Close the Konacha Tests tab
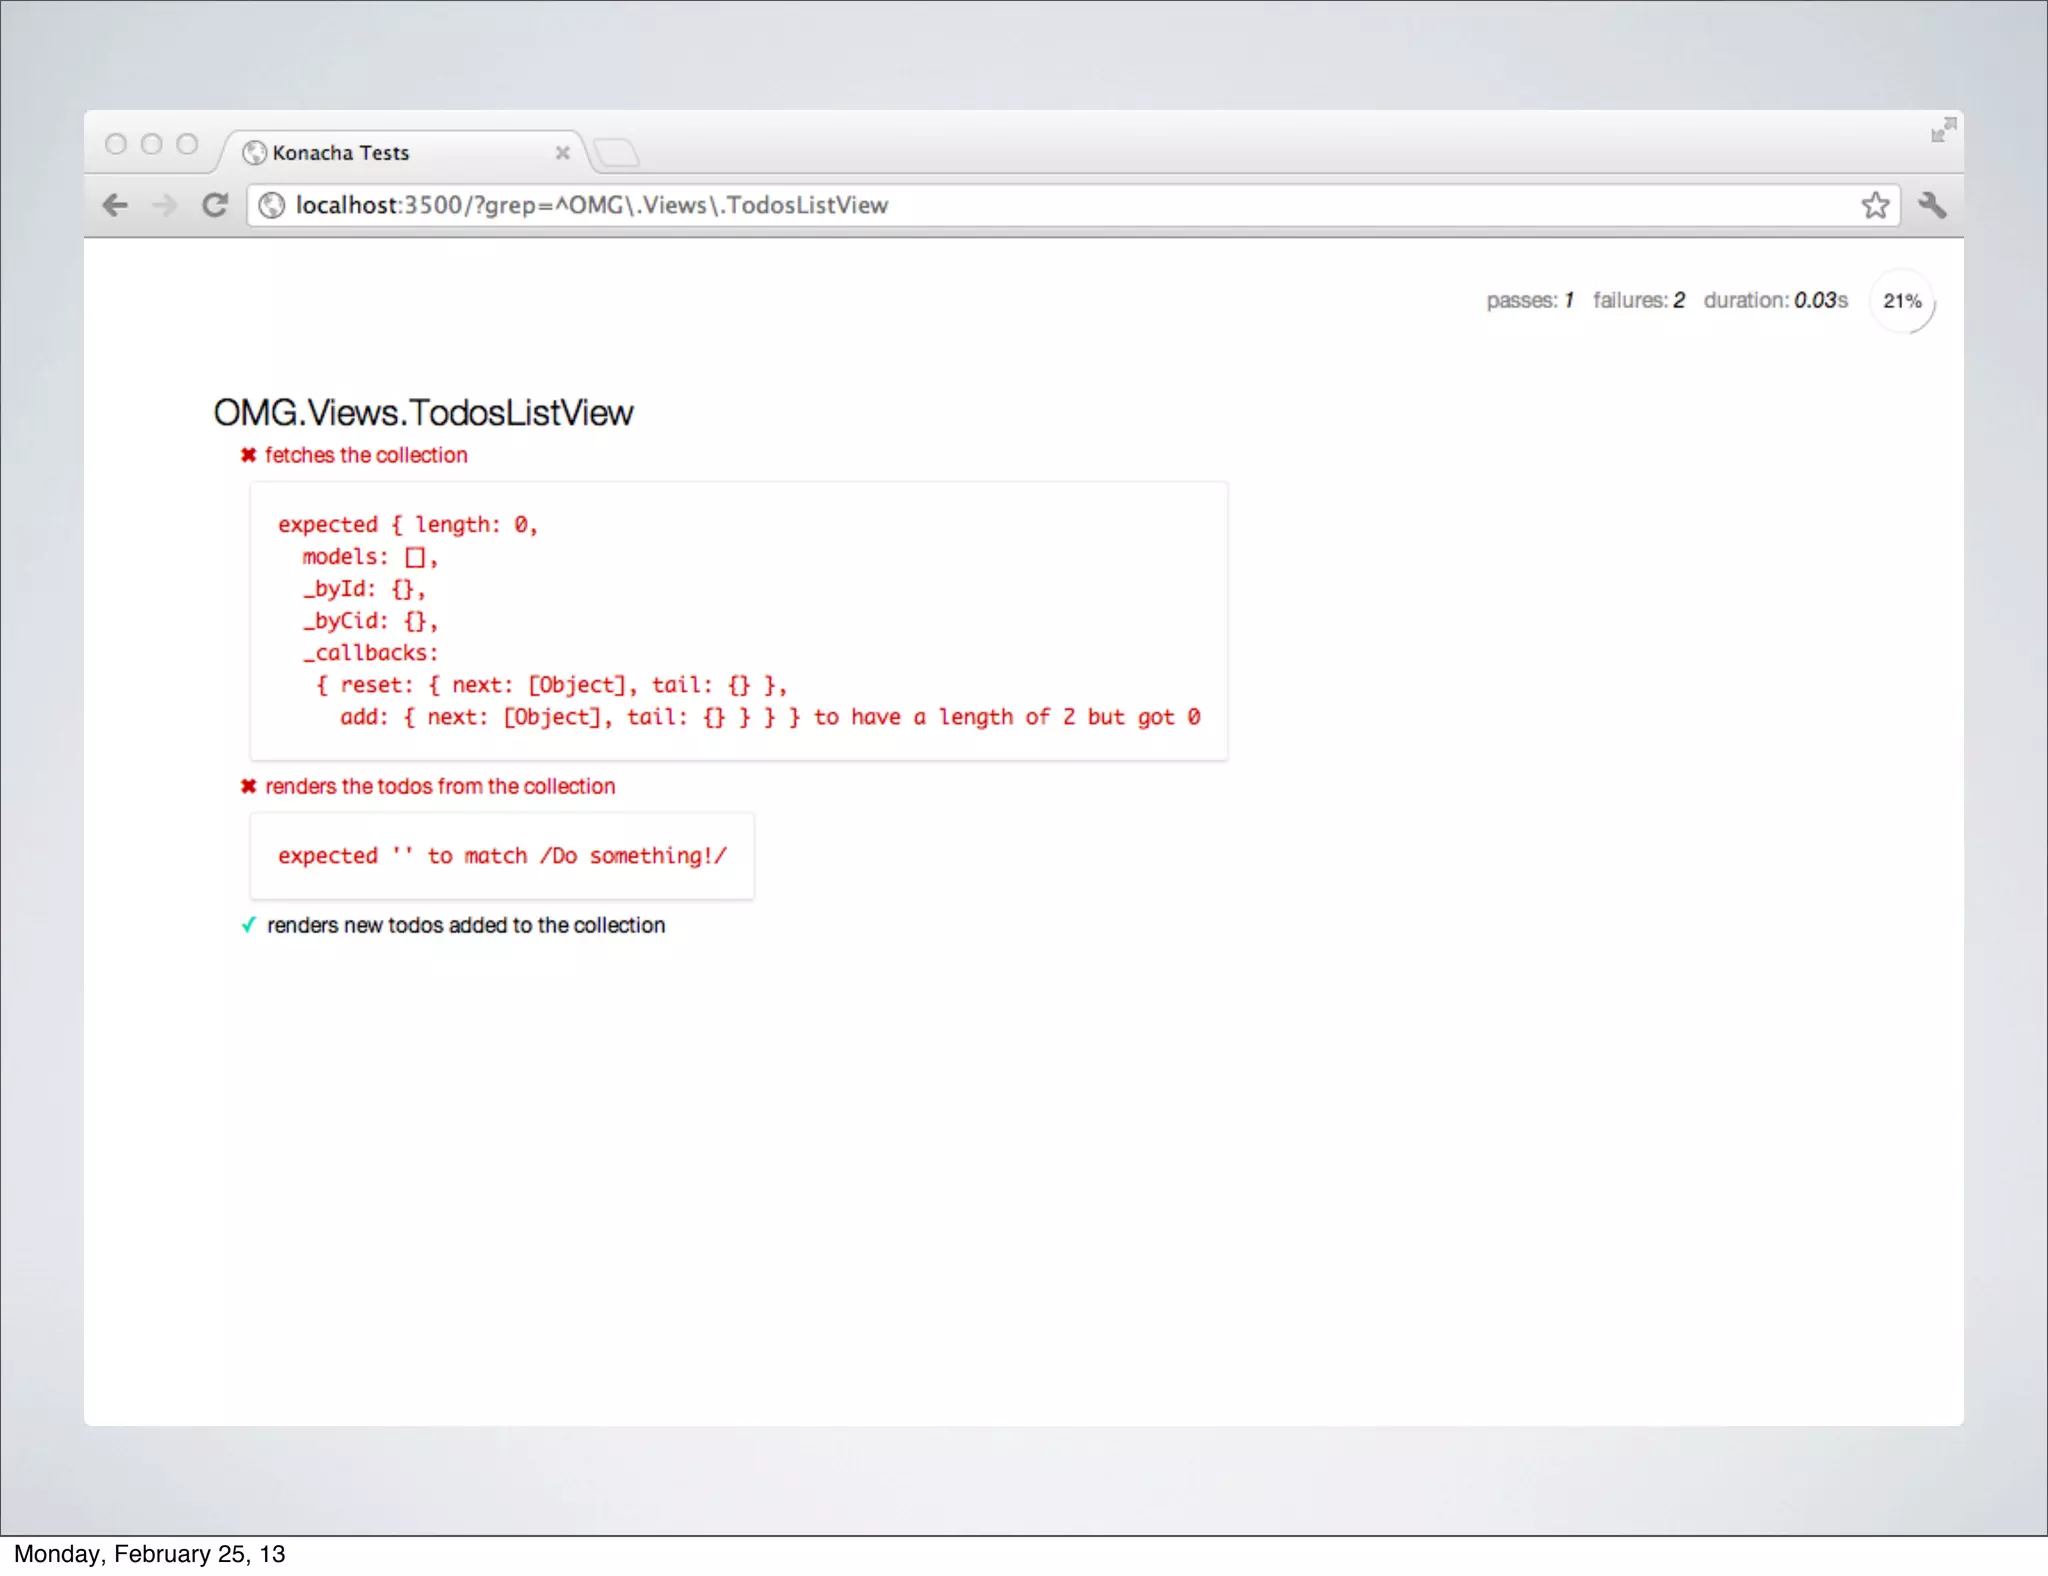 tap(563, 153)
